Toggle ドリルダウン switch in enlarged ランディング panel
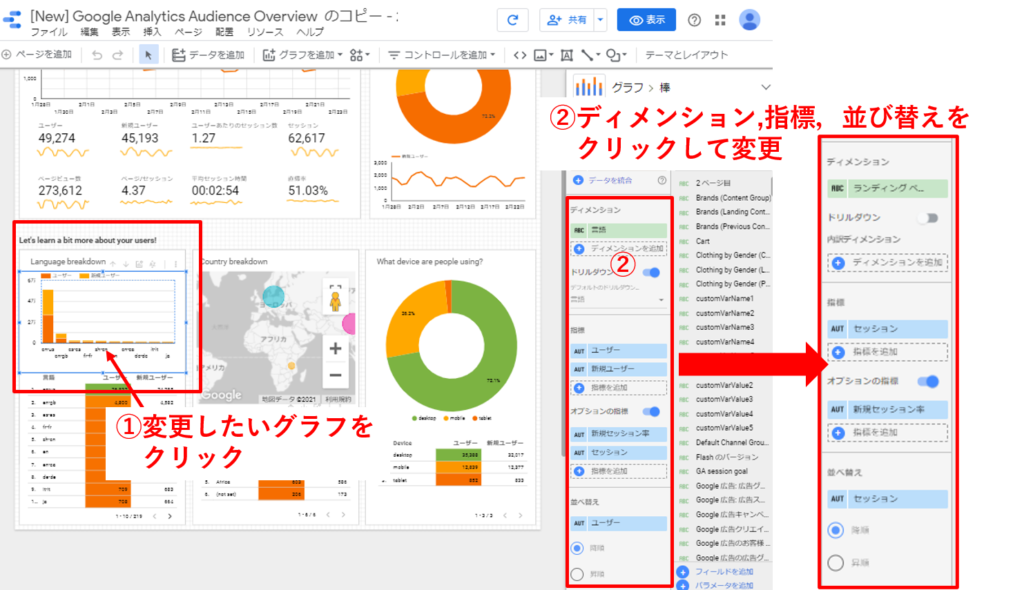The image size is (1024, 590). pos(928,218)
